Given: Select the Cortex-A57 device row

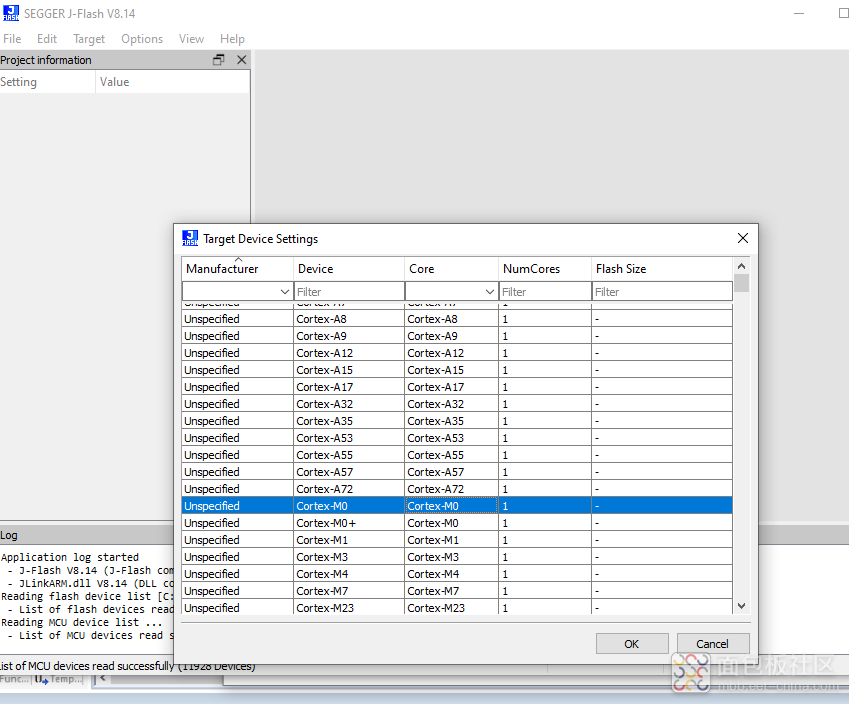Looking at the screenshot, I should [457, 472].
